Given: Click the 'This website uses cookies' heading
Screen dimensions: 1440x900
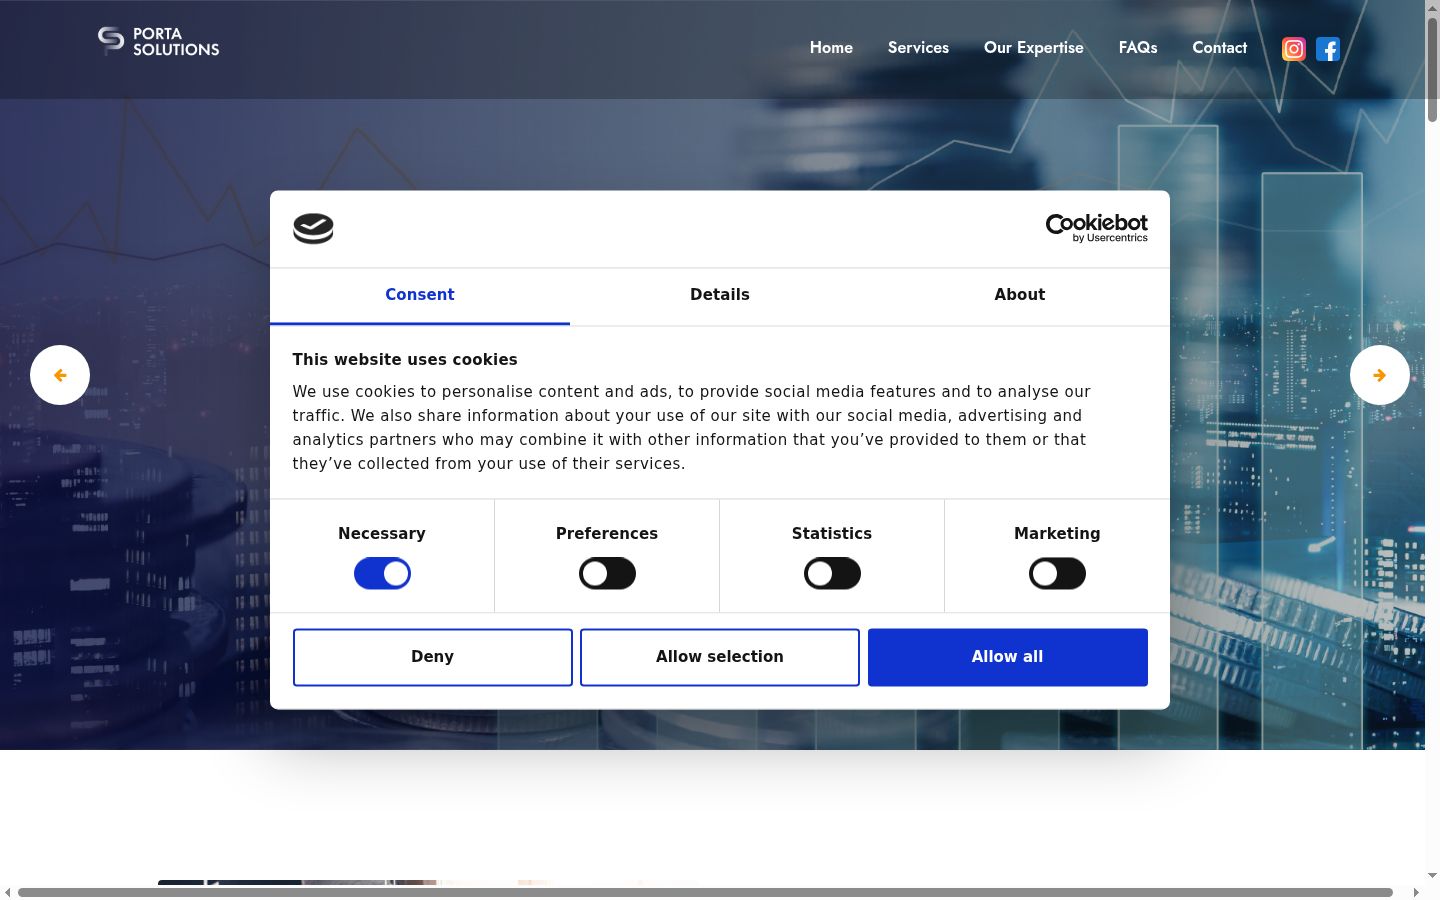Looking at the screenshot, I should 405,360.
